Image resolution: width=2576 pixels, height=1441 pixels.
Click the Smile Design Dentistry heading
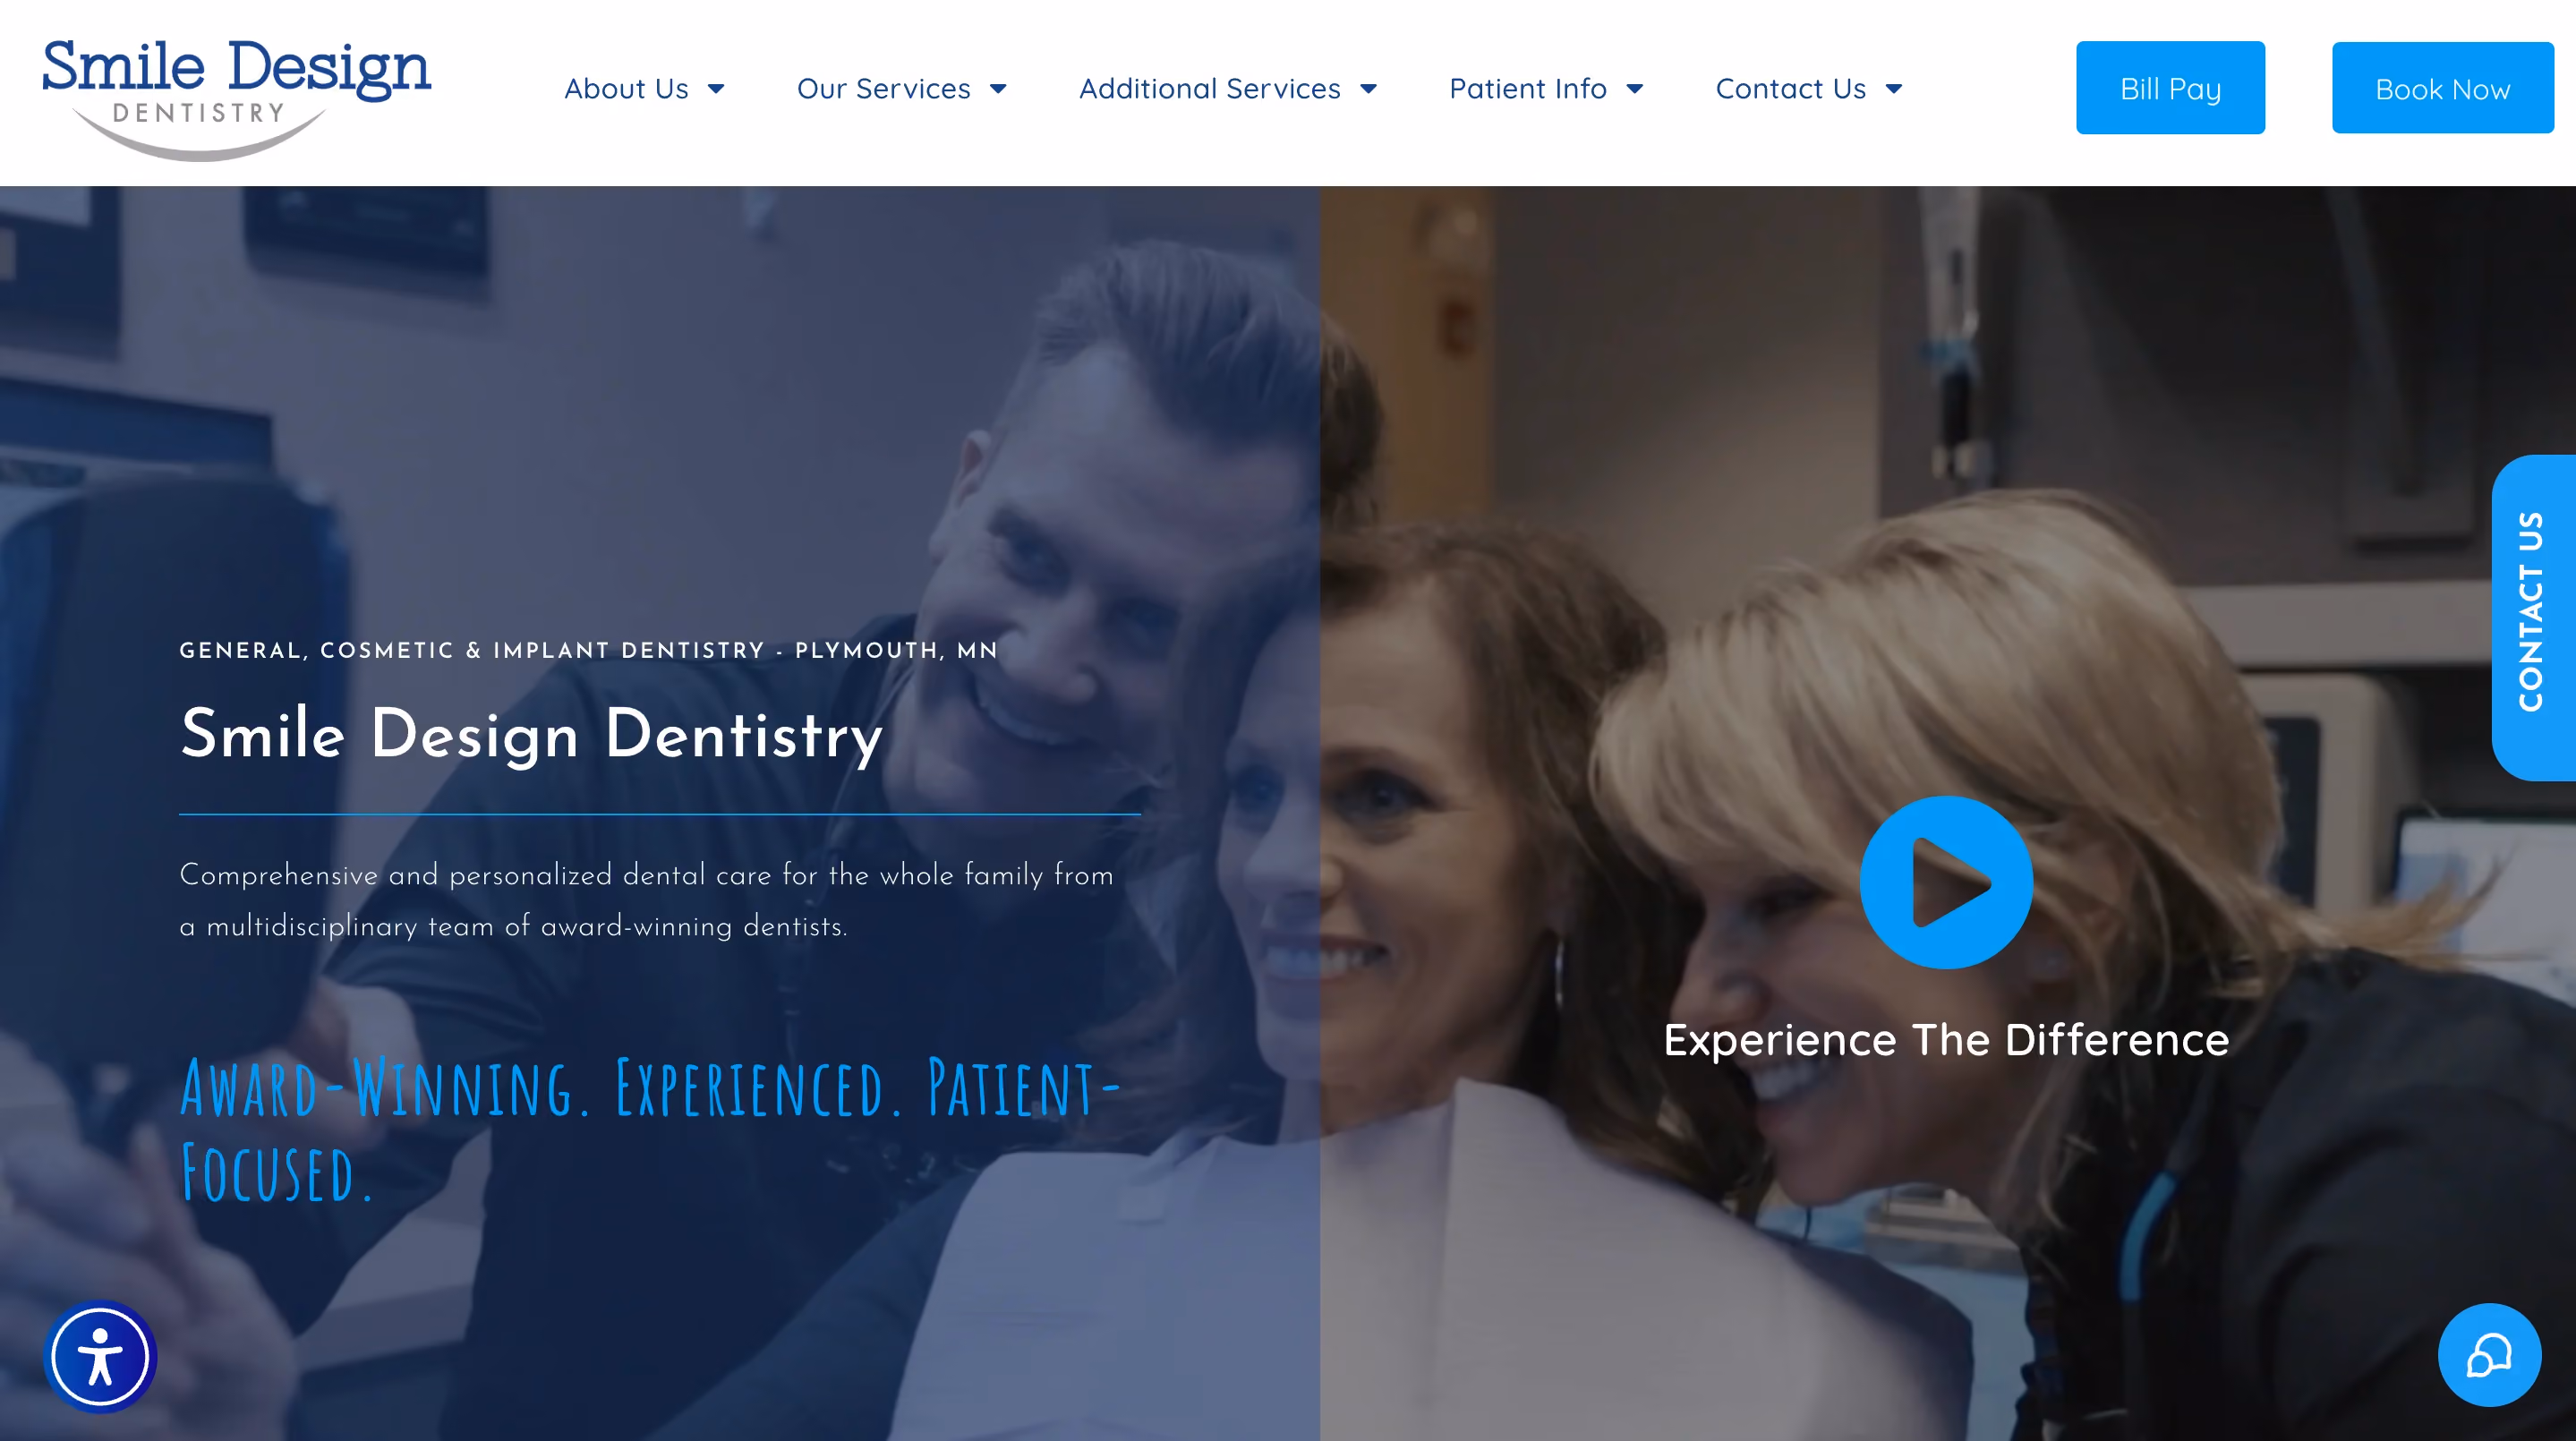click(531, 735)
